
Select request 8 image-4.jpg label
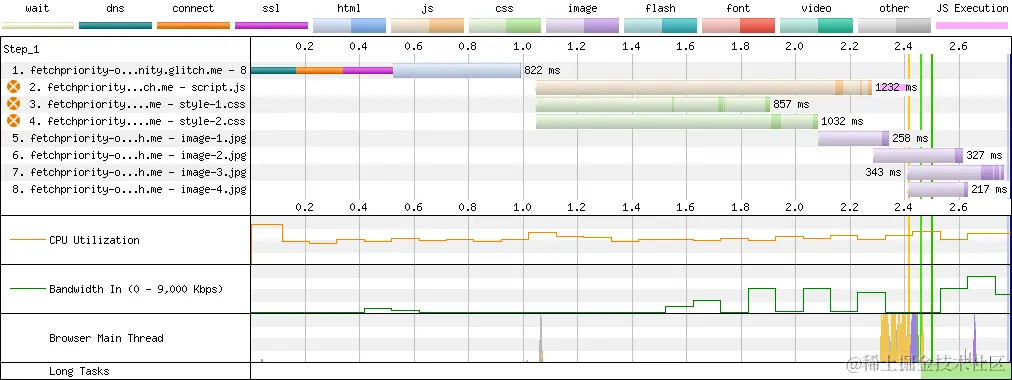pos(130,190)
